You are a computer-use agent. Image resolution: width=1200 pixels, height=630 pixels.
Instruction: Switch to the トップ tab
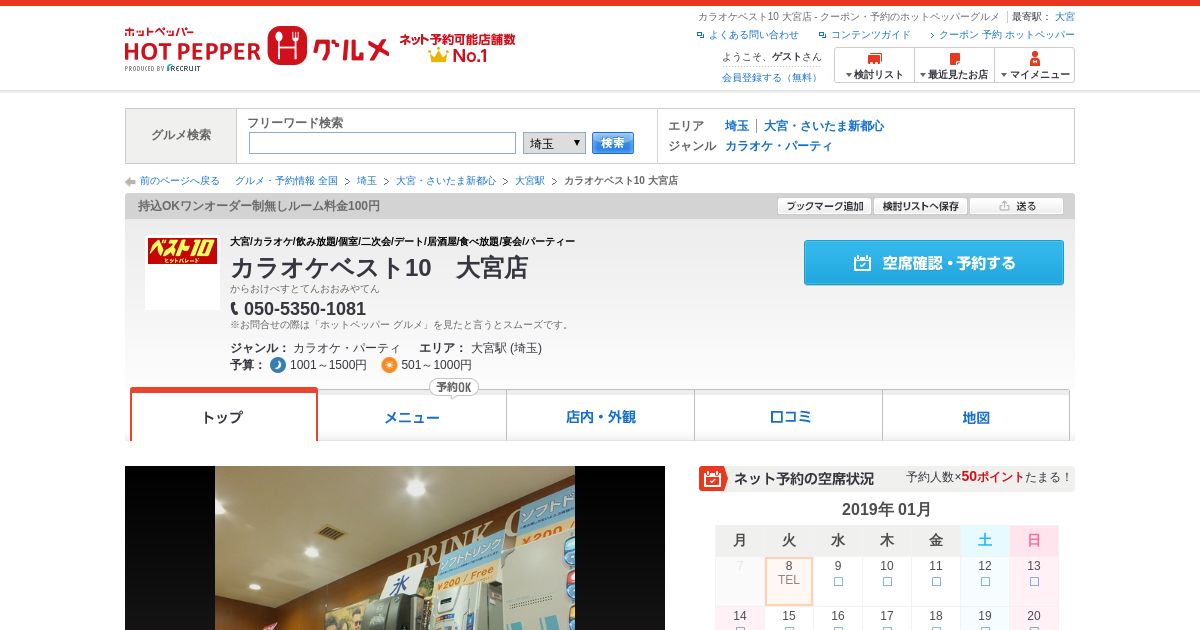[x=223, y=416]
